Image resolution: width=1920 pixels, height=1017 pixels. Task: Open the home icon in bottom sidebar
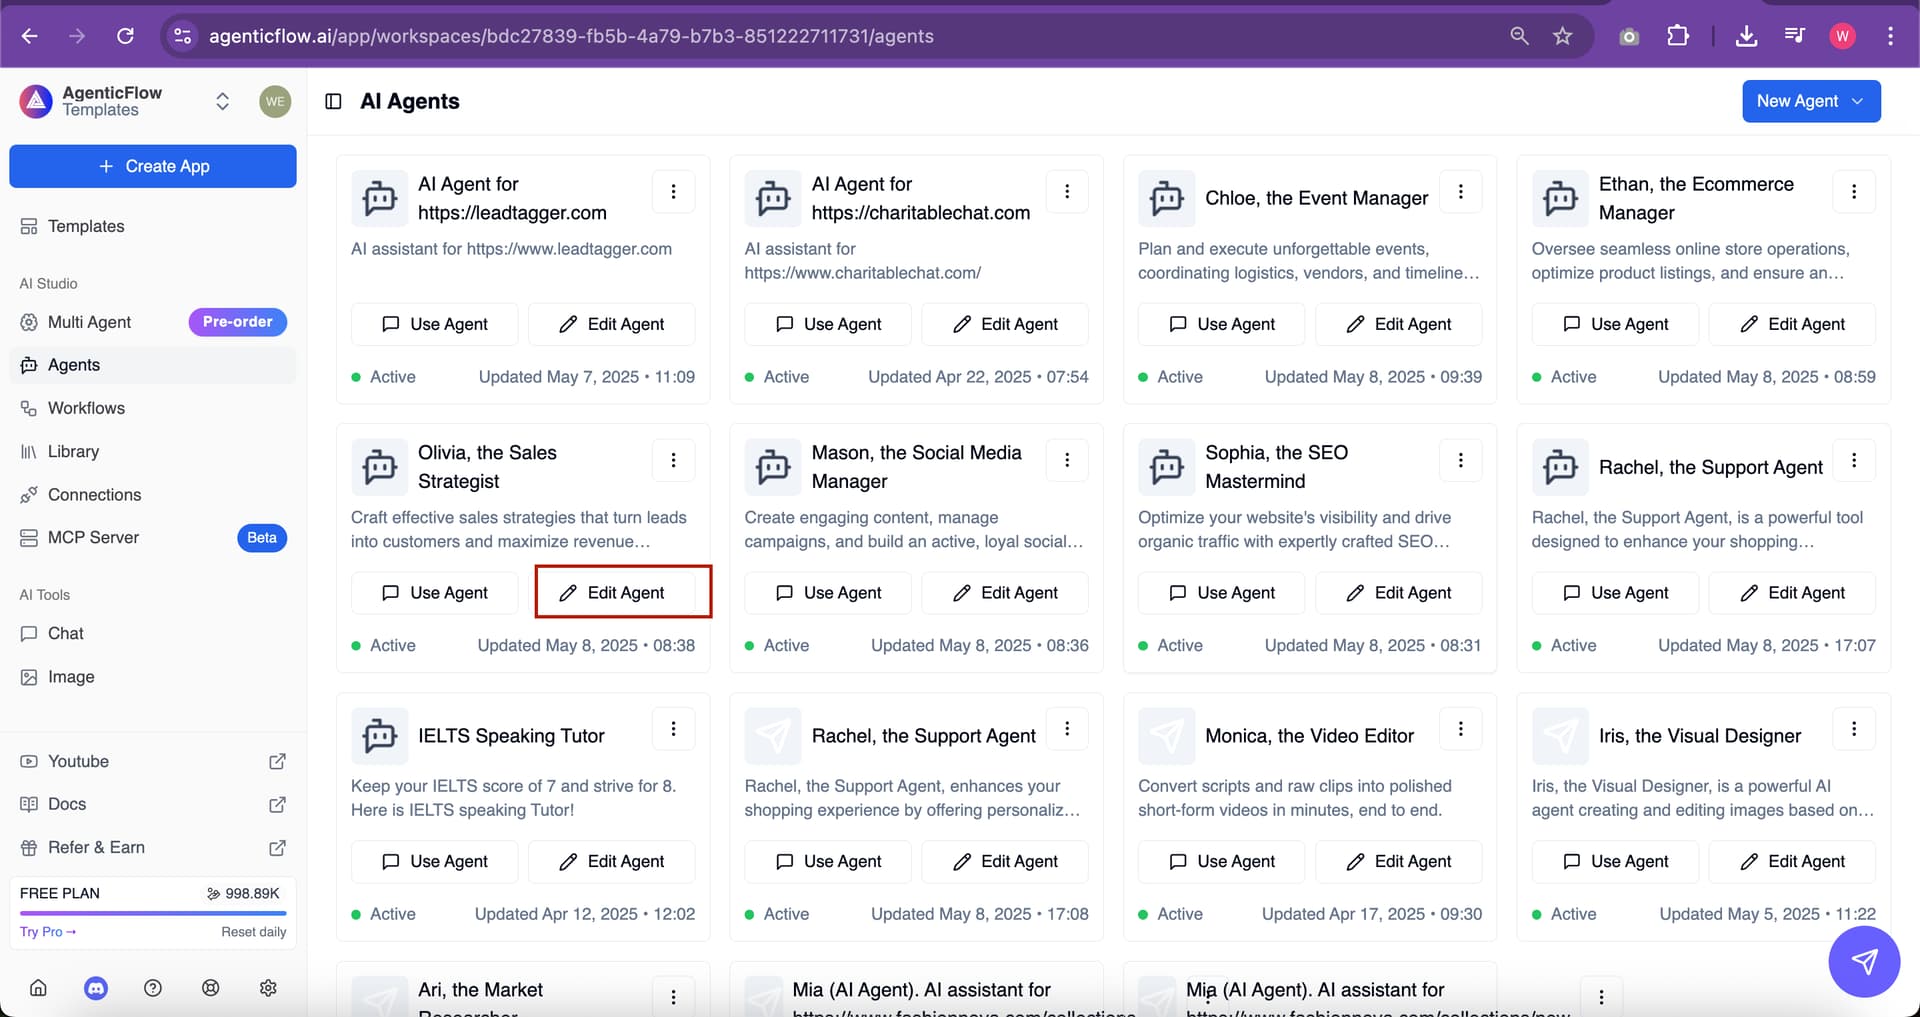pyautogui.click(x=38, y=988)
